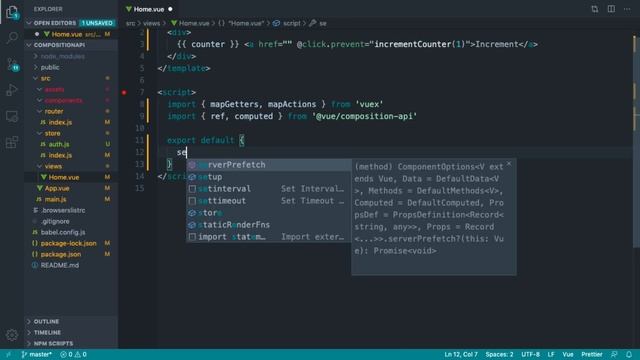Viewport: 640px width, 360px height.
Task: Open the Remote Explorer view
Action: point(12,116)
